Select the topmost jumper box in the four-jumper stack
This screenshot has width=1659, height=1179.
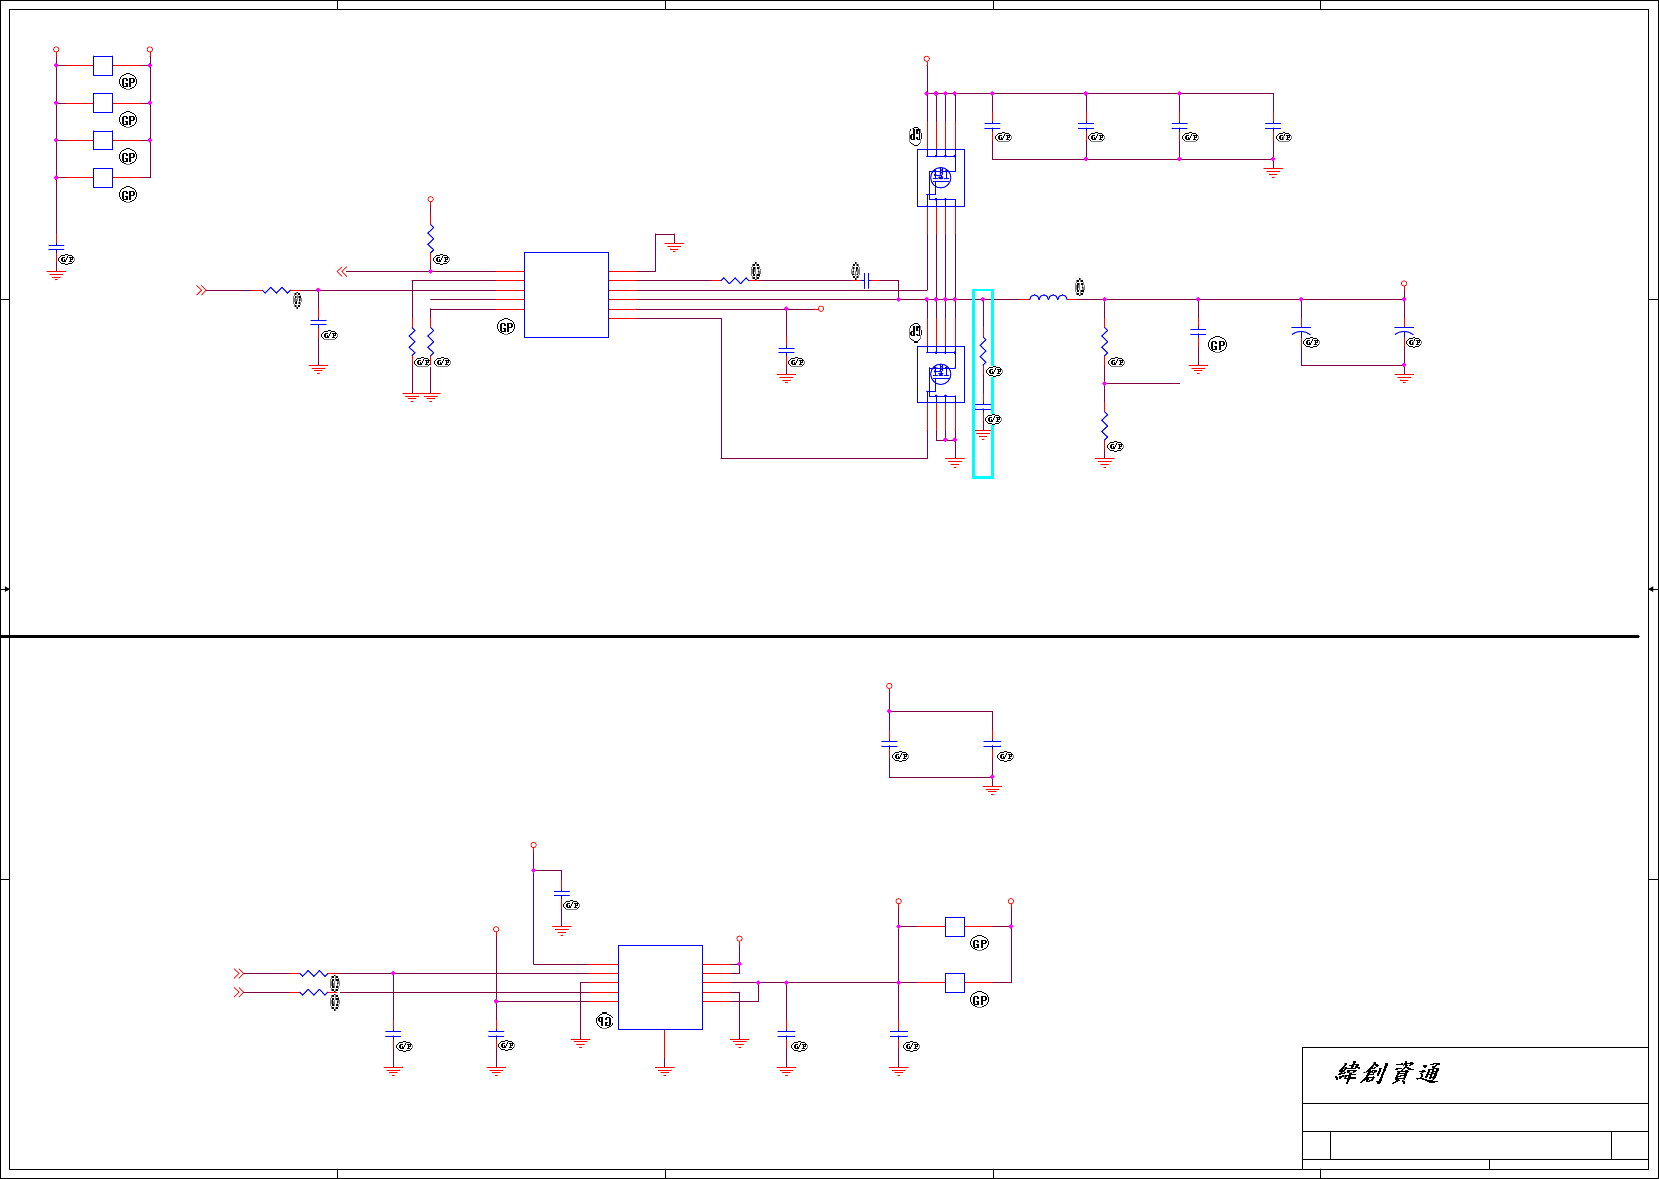(103, 66)
